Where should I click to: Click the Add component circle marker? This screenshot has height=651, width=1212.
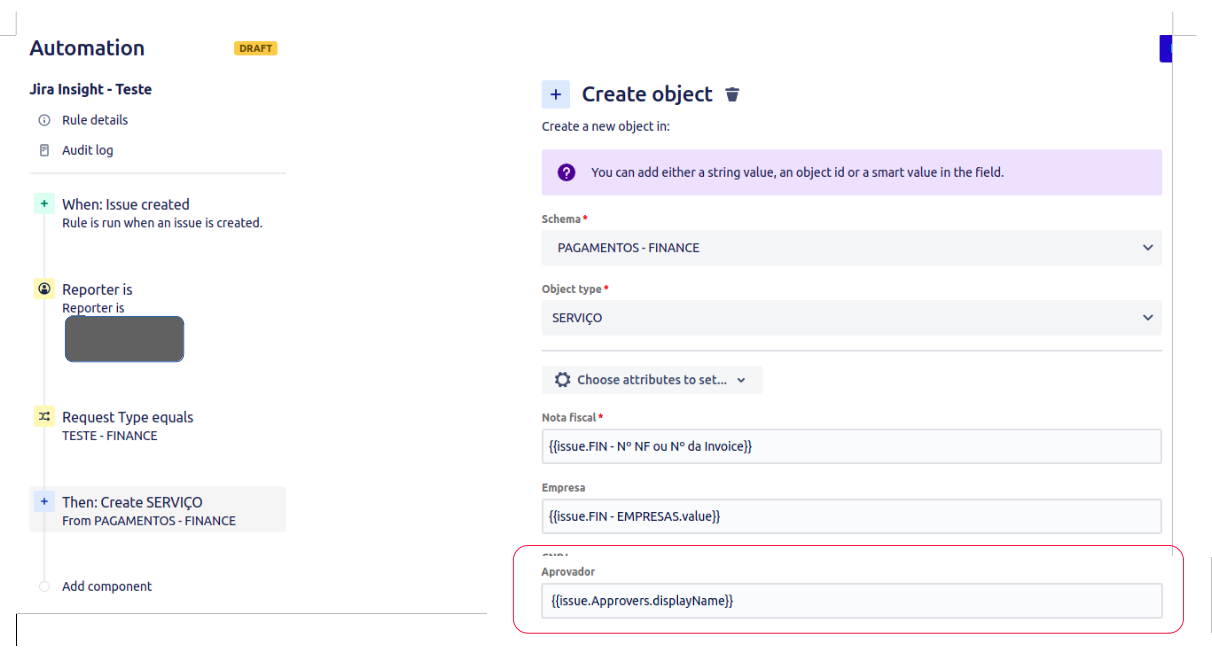pyautogui.click(x=44, y=586)
